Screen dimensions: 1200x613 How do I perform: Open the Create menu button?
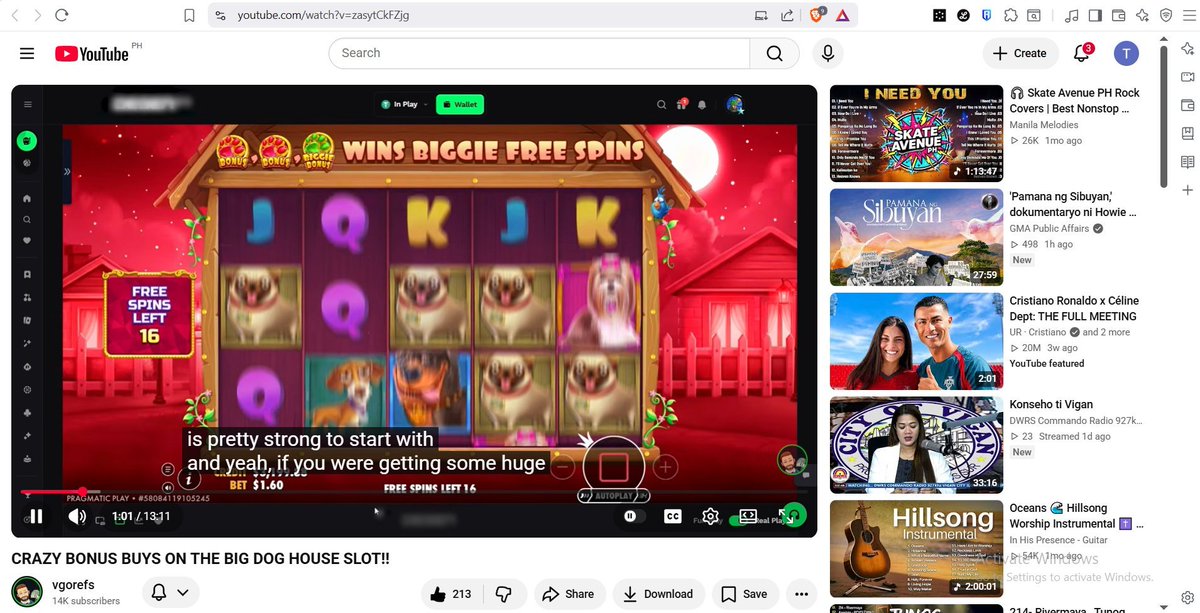point(1020,53)
